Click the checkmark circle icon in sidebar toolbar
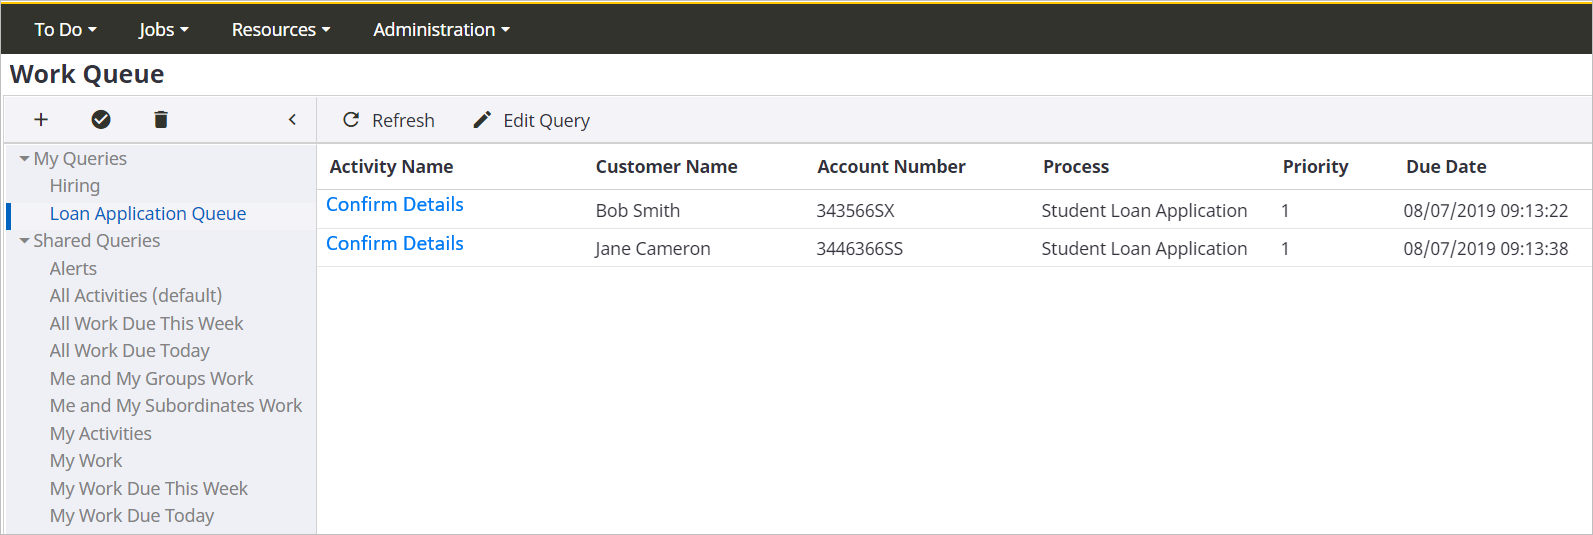 pos(101,120)
